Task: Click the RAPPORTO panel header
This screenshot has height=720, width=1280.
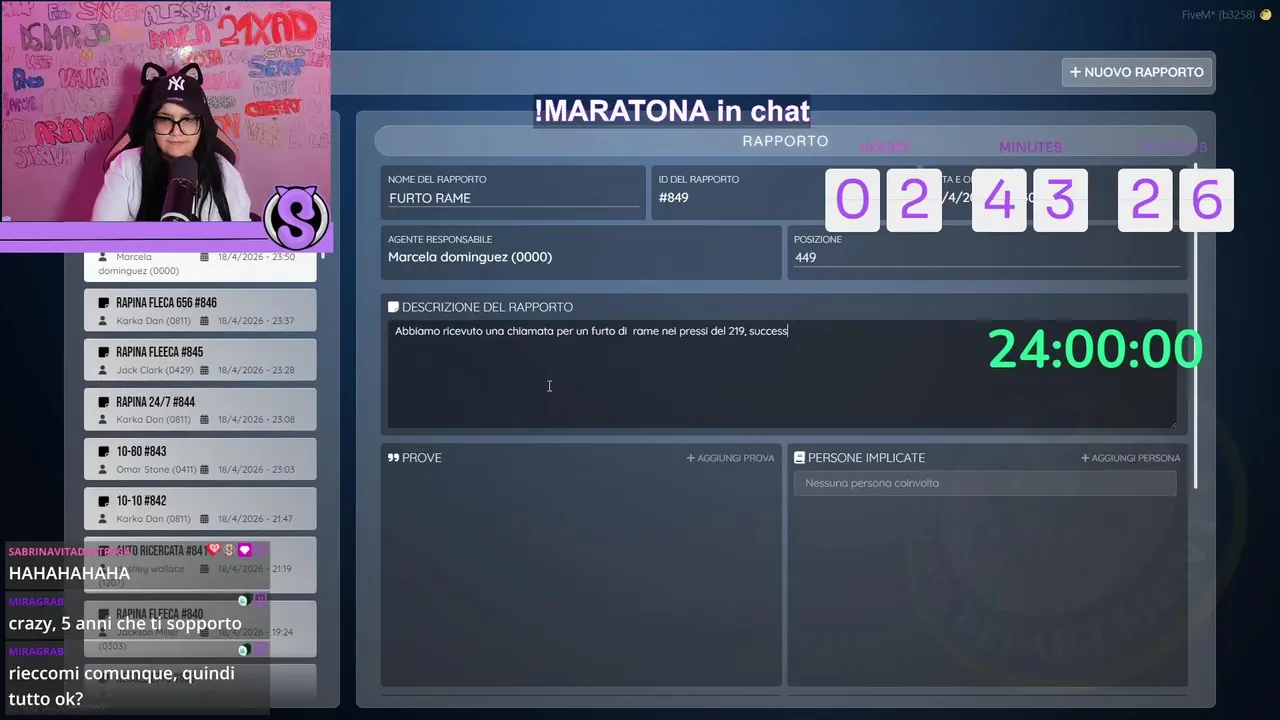Action: pos(785,141)
